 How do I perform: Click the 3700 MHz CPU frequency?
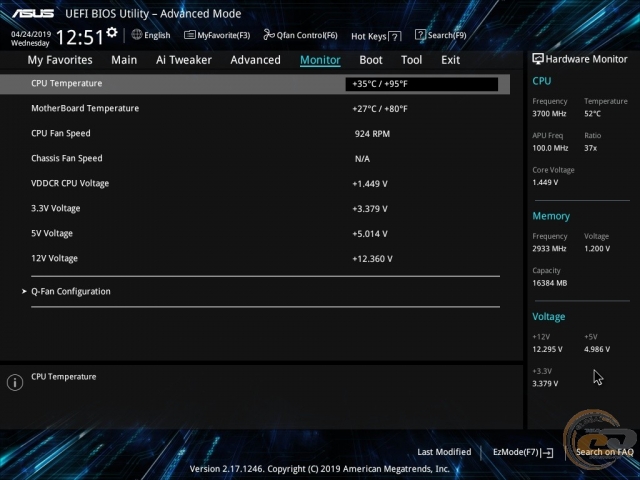tap(549, 114)
